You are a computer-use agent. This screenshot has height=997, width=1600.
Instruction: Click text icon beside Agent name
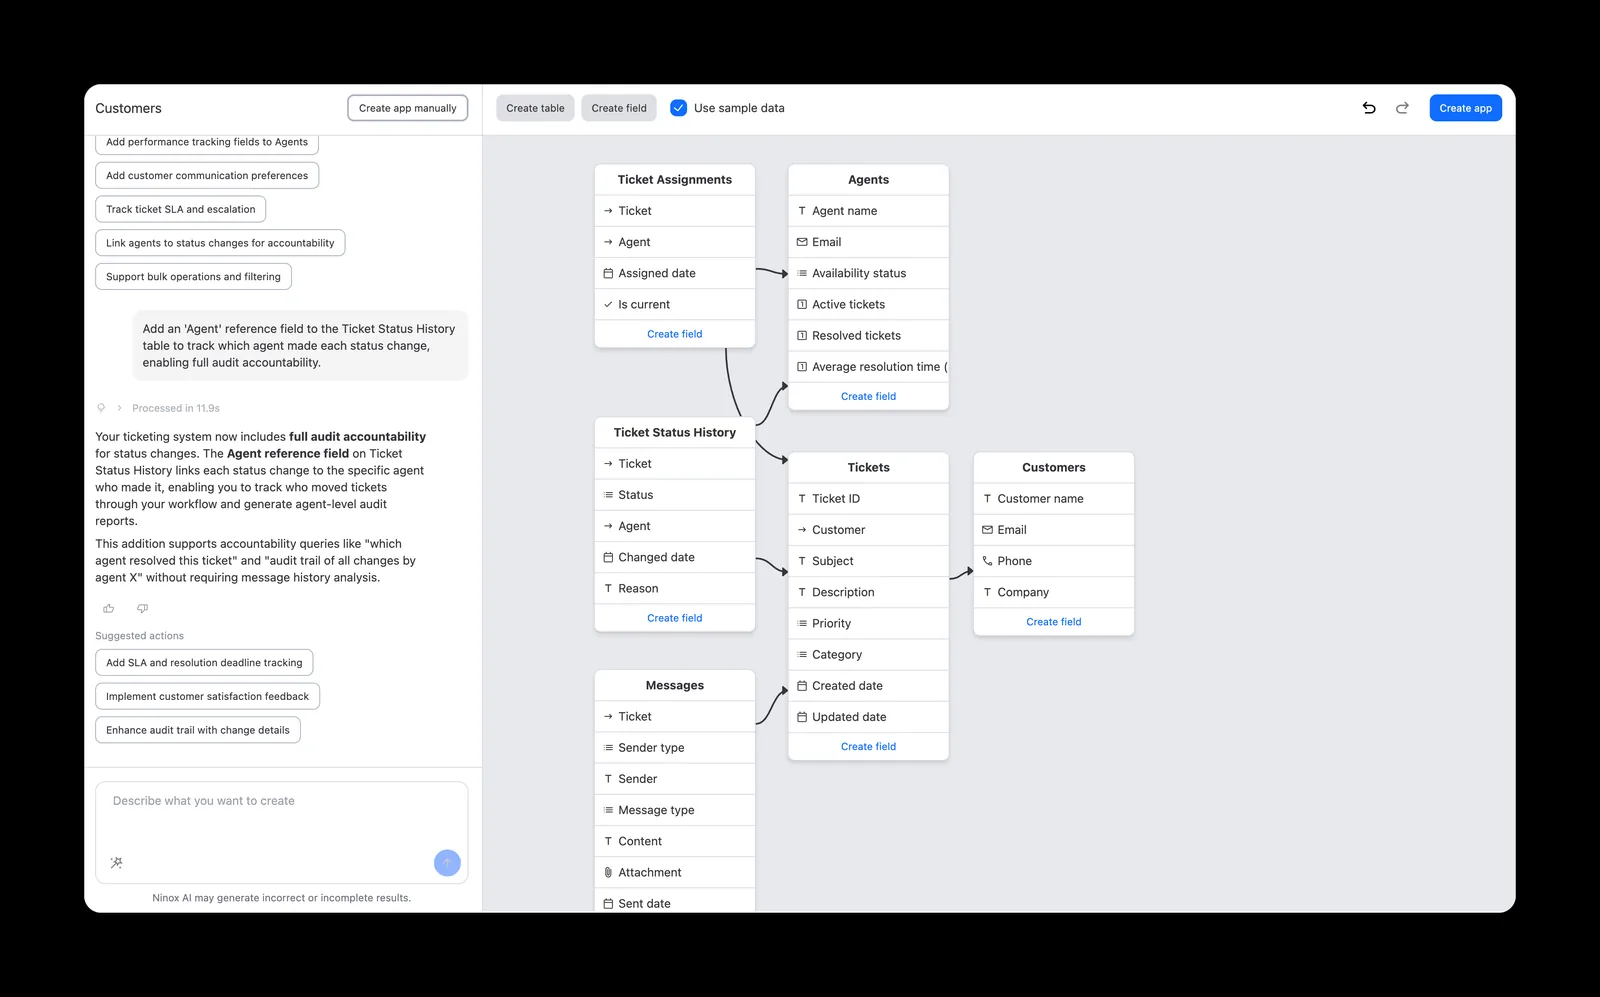(x=802, y=211)
